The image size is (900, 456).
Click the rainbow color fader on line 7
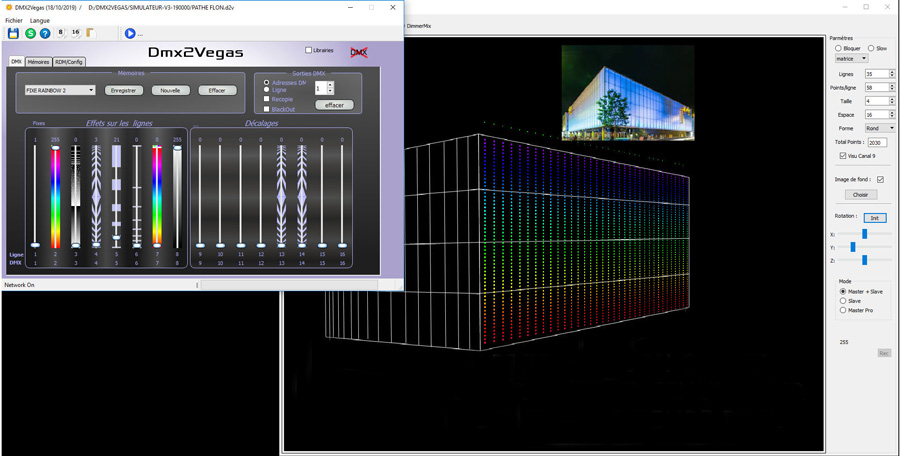(x=157, y=196)
